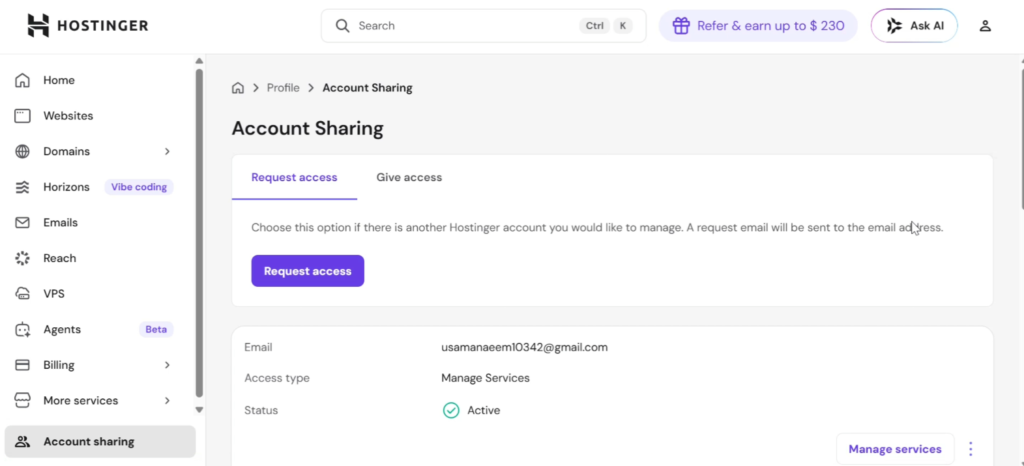Switch to the Give access tab

[x=409, y=178]
